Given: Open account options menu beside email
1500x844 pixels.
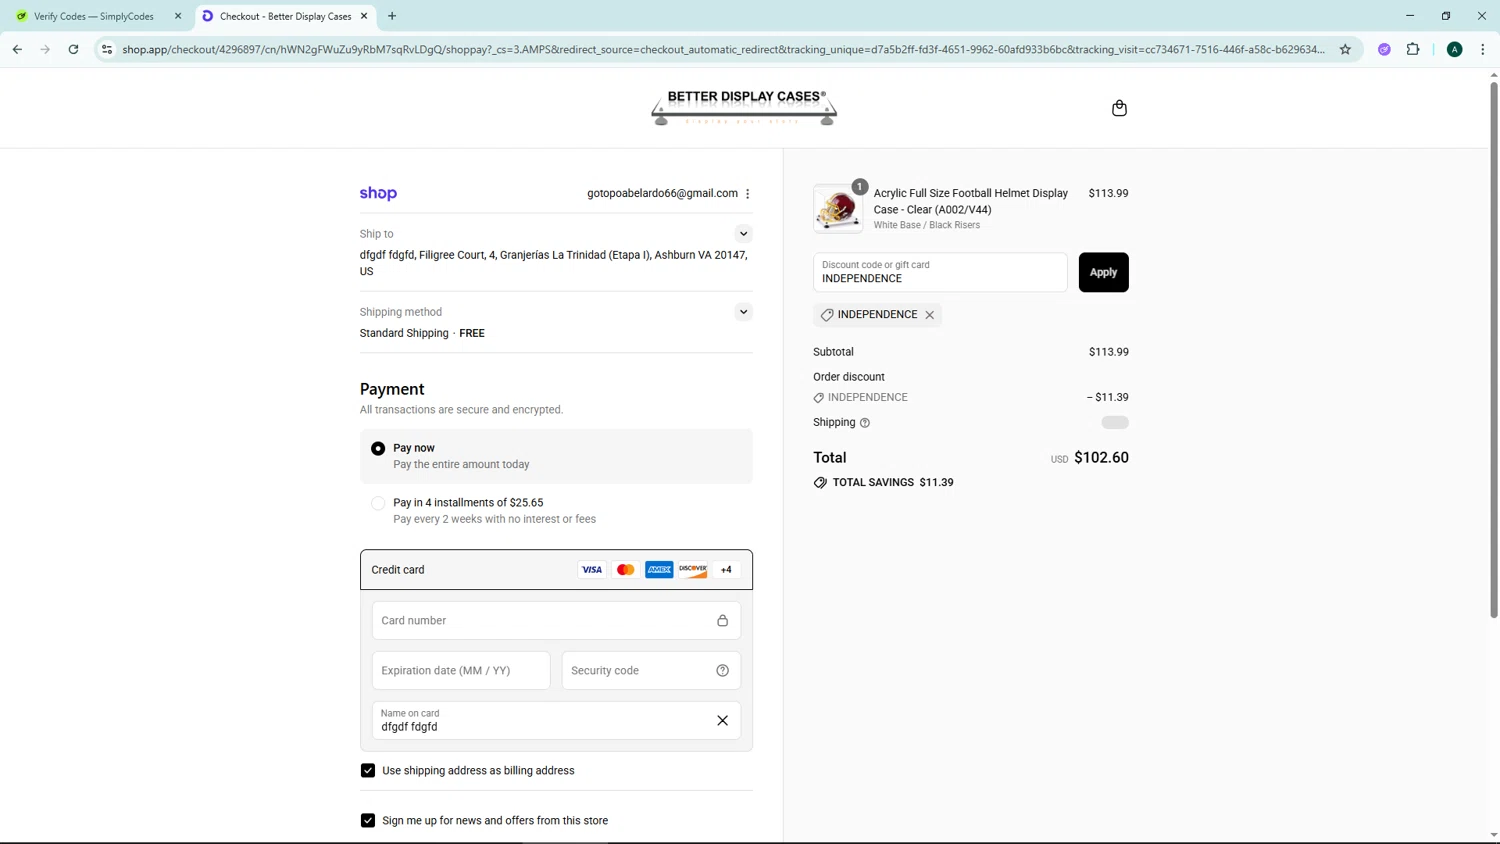Looking at the screenshot, I should pyautogui.click(x=747, y=194).
